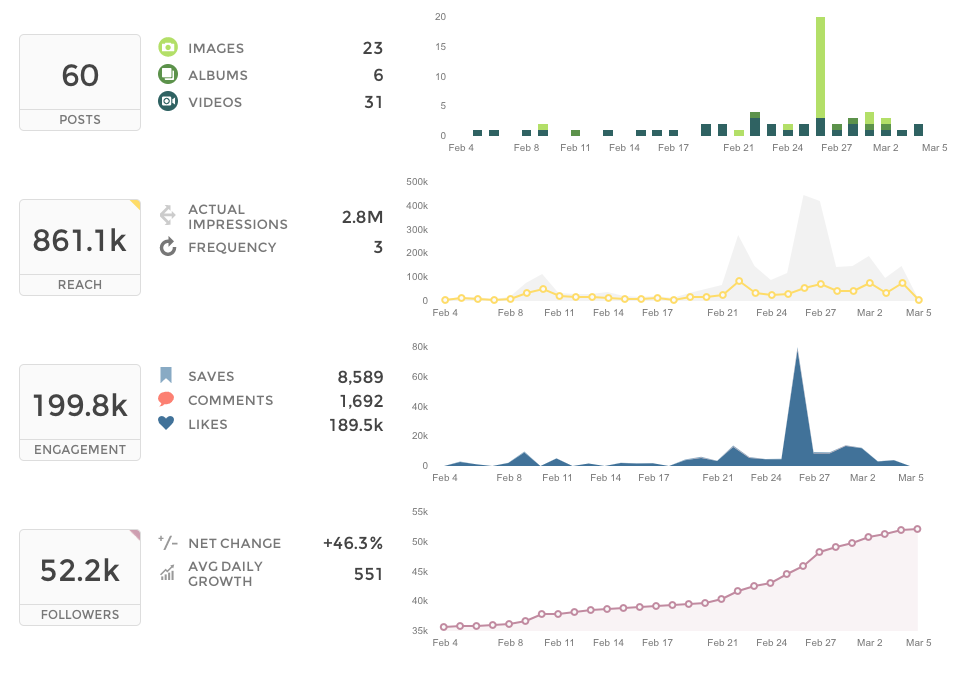
Task: Click the Saves bookmark icon
Action: (x=166, y=376)
